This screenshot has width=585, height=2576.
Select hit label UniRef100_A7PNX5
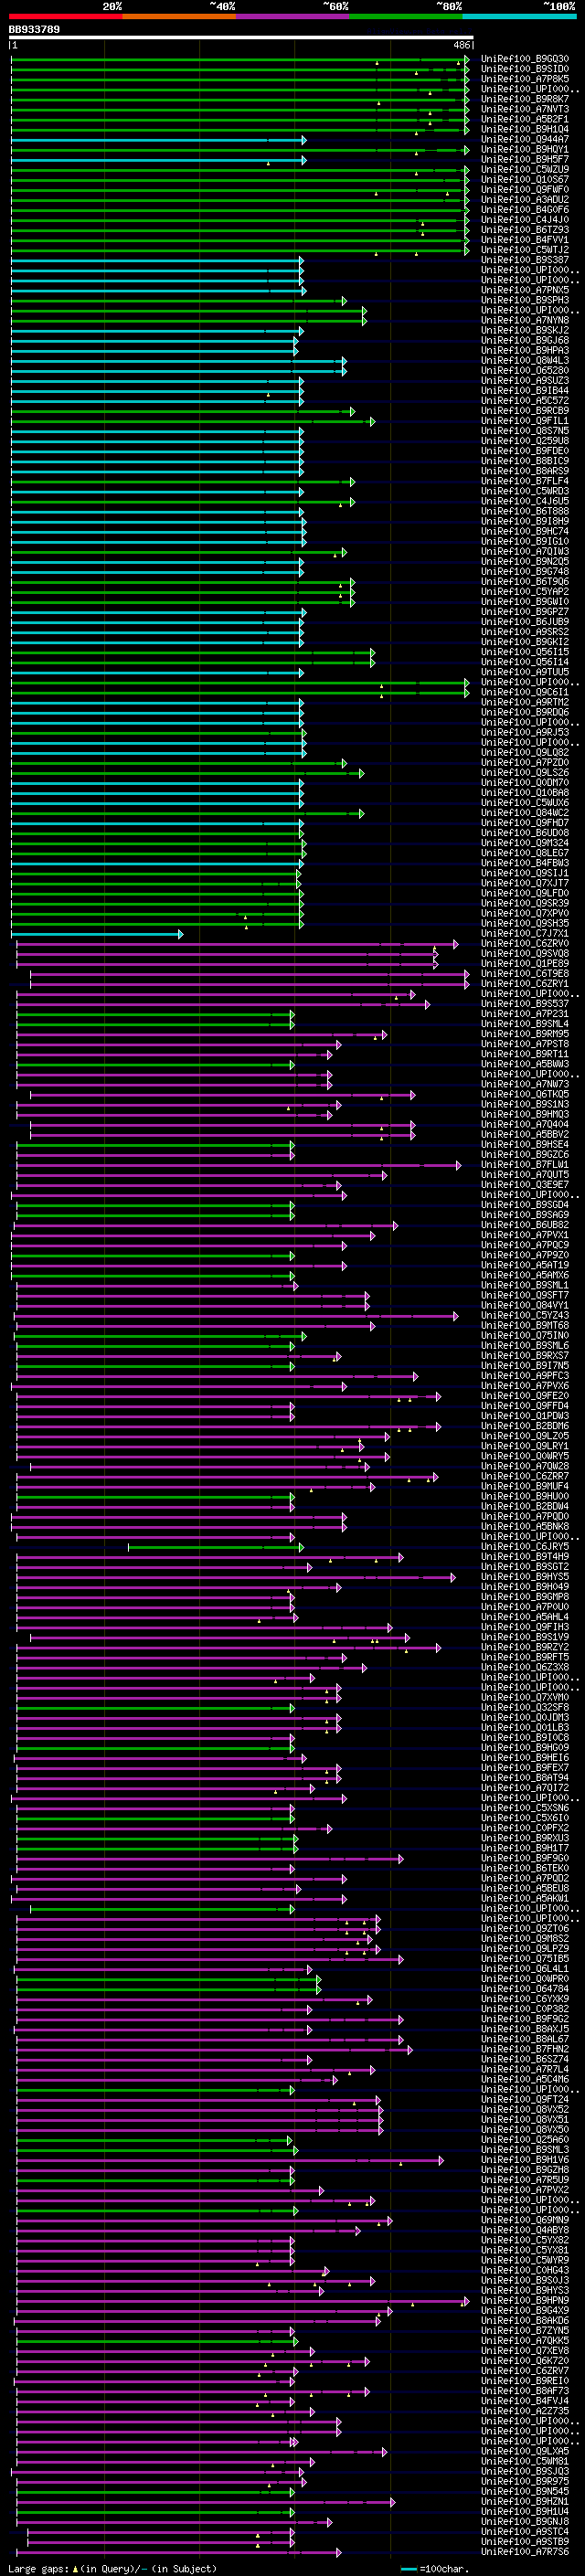click(x=525, y=290)
